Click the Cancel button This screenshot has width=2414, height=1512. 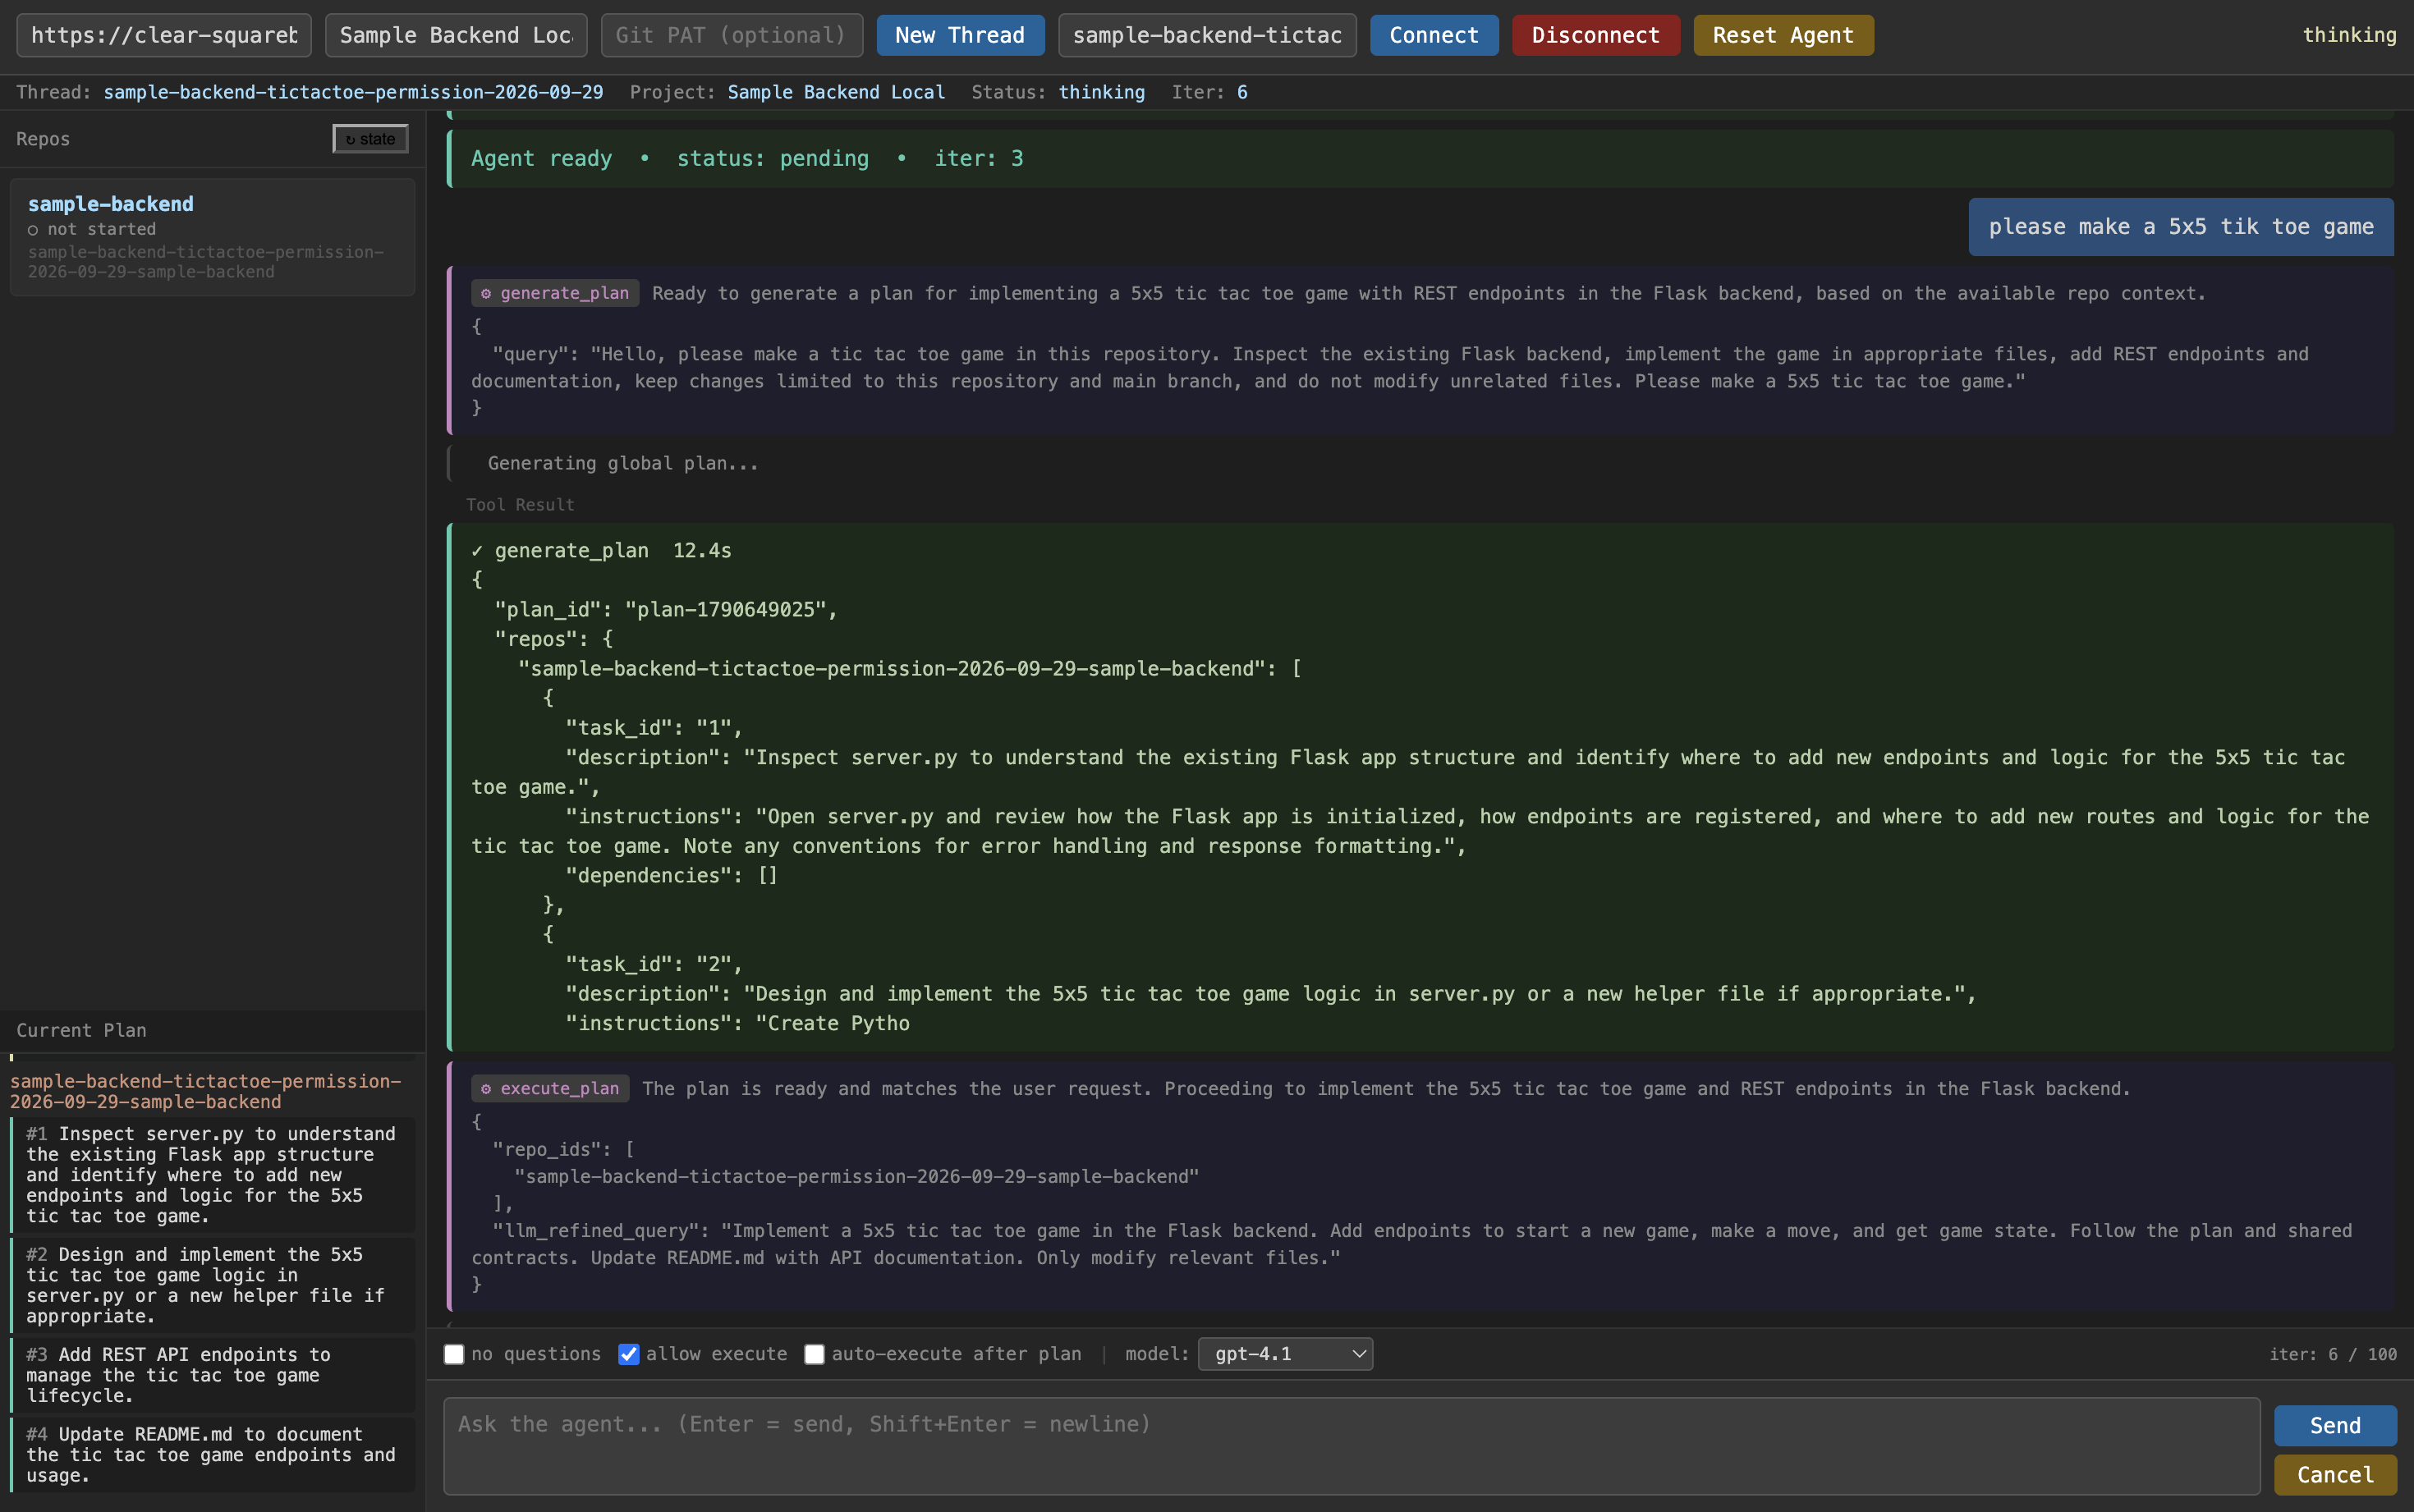click(2335, 1474)
